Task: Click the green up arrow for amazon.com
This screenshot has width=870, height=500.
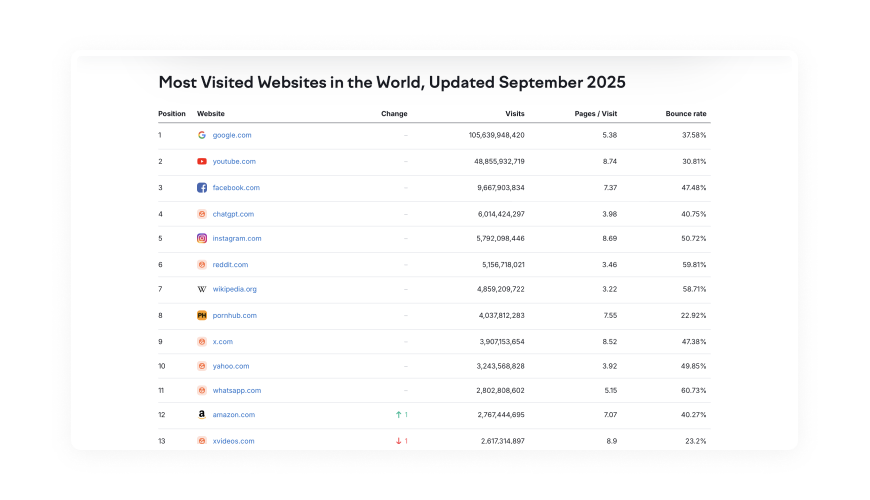Action: click(x=398, y=415)
